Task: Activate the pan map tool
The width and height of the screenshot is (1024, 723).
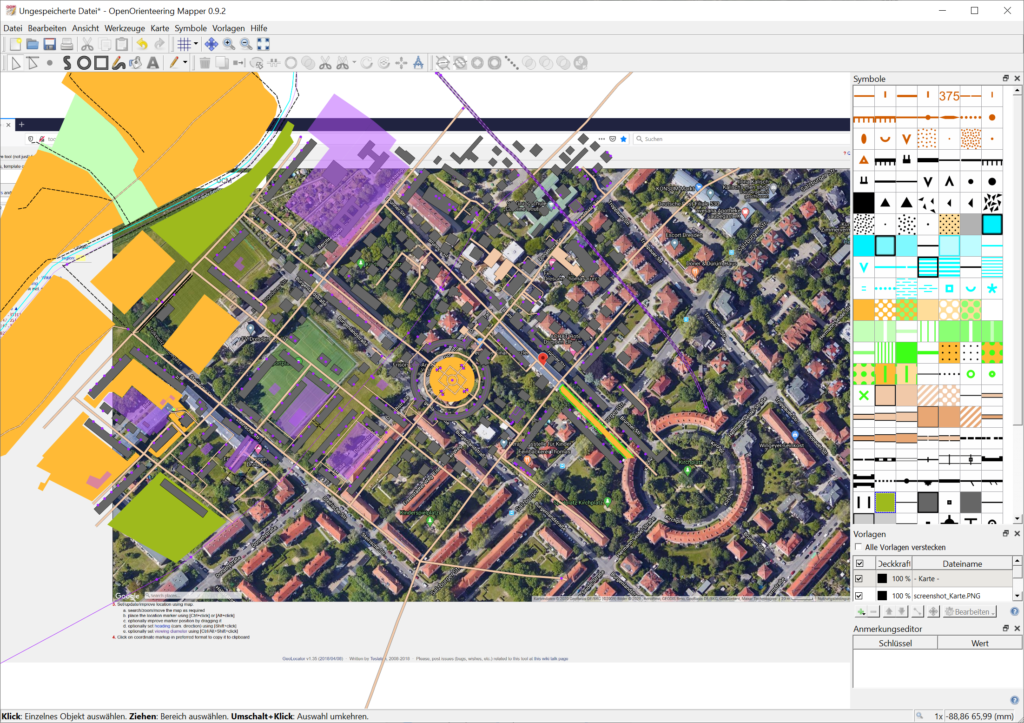Action: [211, 44]
